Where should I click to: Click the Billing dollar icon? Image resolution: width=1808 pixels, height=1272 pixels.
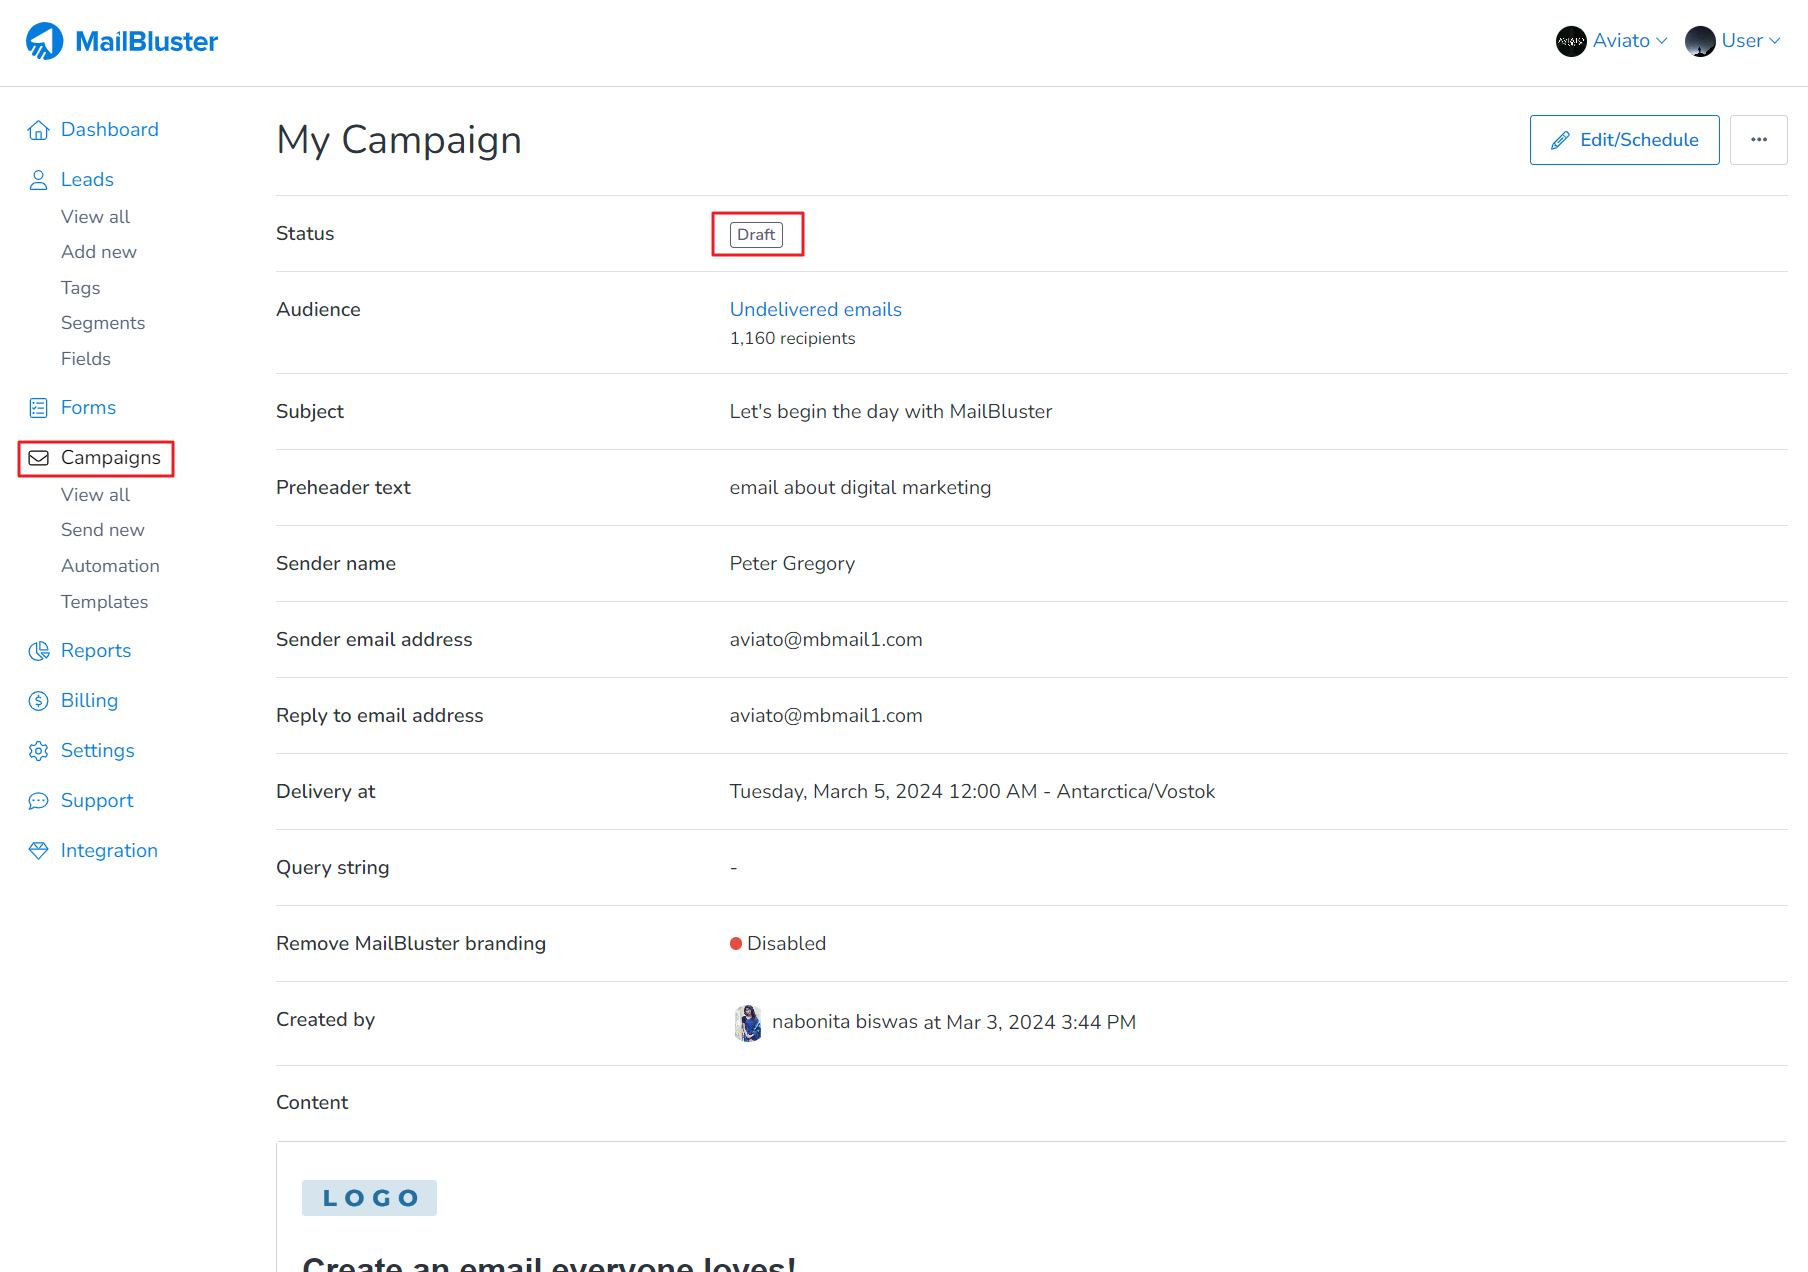(38, 701)
